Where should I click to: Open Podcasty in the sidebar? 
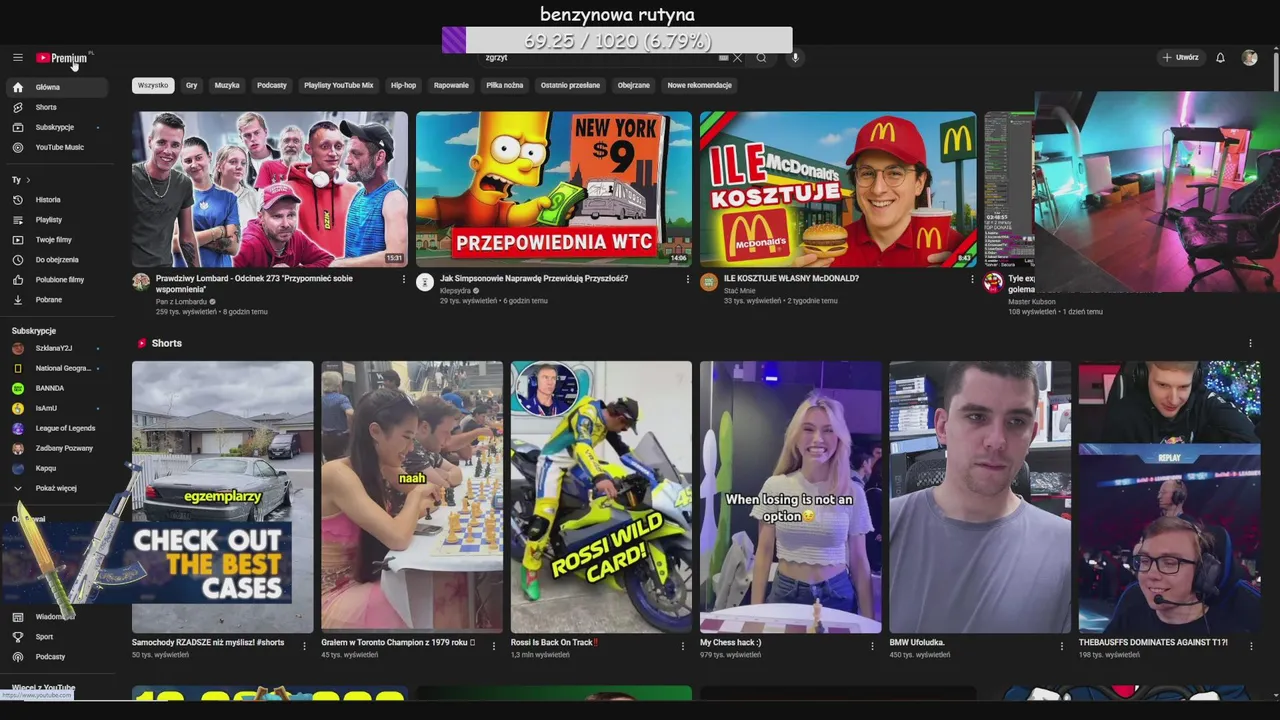[x=57, y=657]
